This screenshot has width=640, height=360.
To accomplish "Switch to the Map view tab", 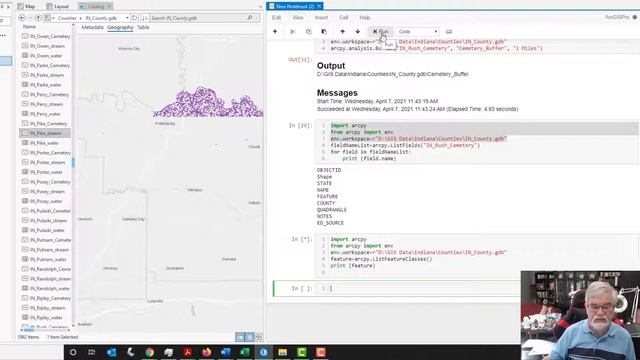I will [x=27, y=7].
